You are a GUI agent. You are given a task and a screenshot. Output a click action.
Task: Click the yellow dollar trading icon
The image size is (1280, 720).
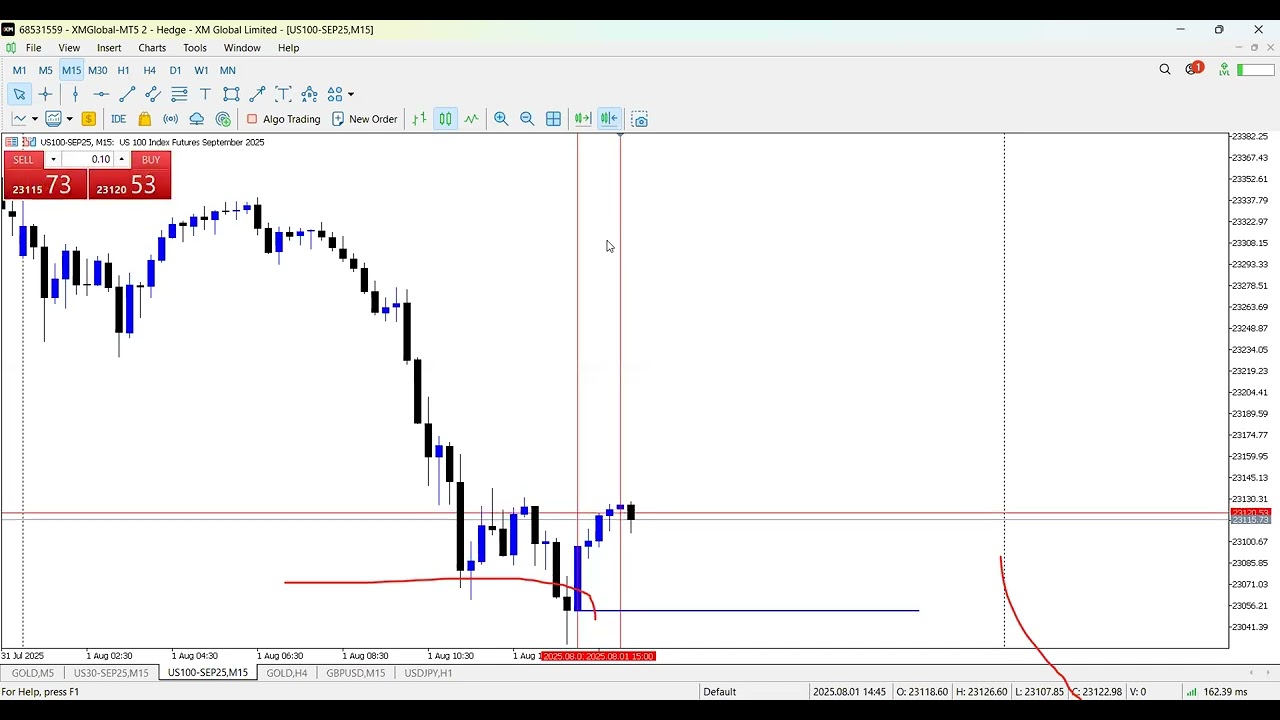point(89,119)
